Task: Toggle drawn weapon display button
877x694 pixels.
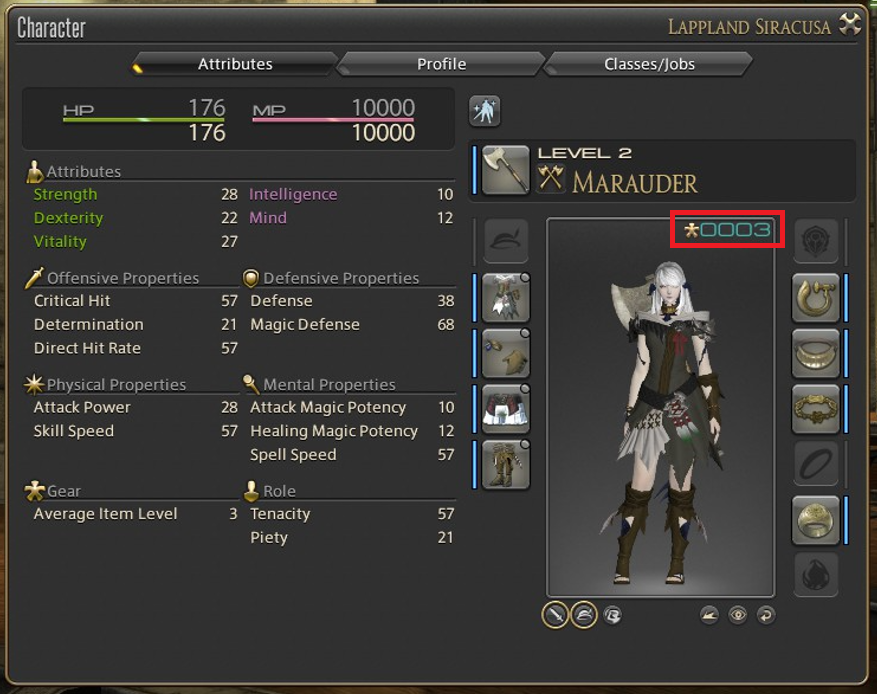Action: [555, 615]
